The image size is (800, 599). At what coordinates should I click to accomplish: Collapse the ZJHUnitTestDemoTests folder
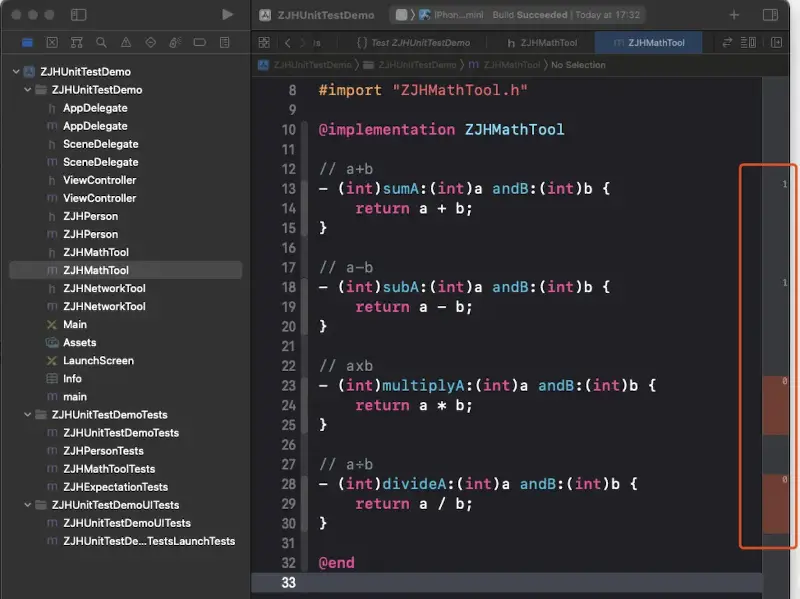tap(28, 414)
